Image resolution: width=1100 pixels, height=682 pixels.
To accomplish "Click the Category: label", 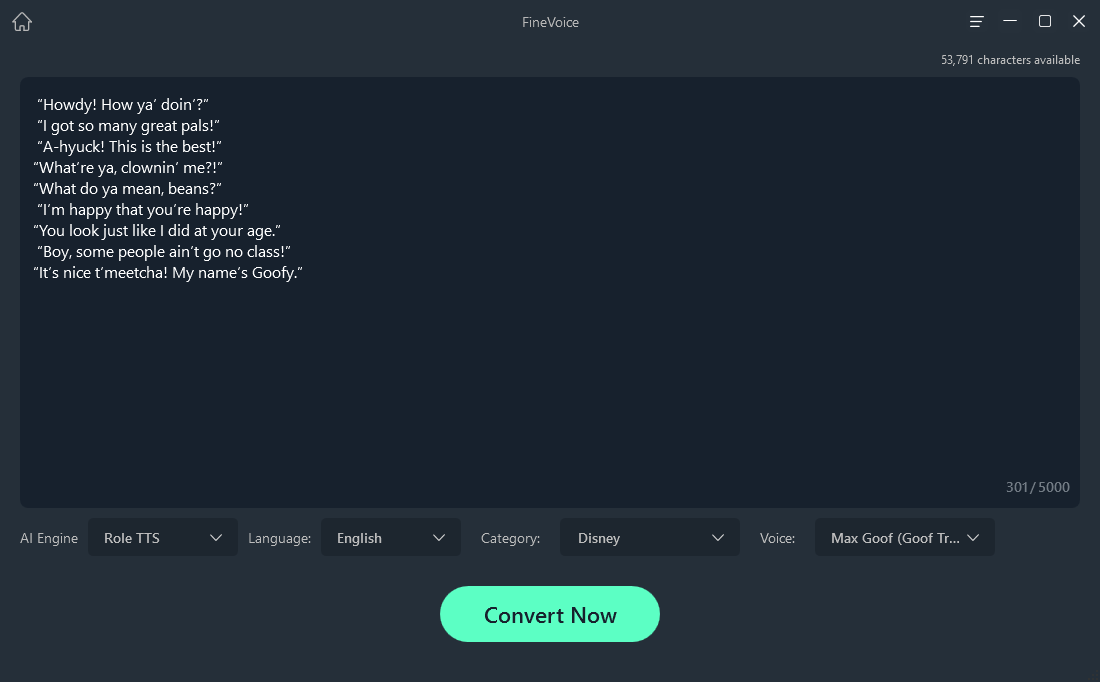I will 511,538.
